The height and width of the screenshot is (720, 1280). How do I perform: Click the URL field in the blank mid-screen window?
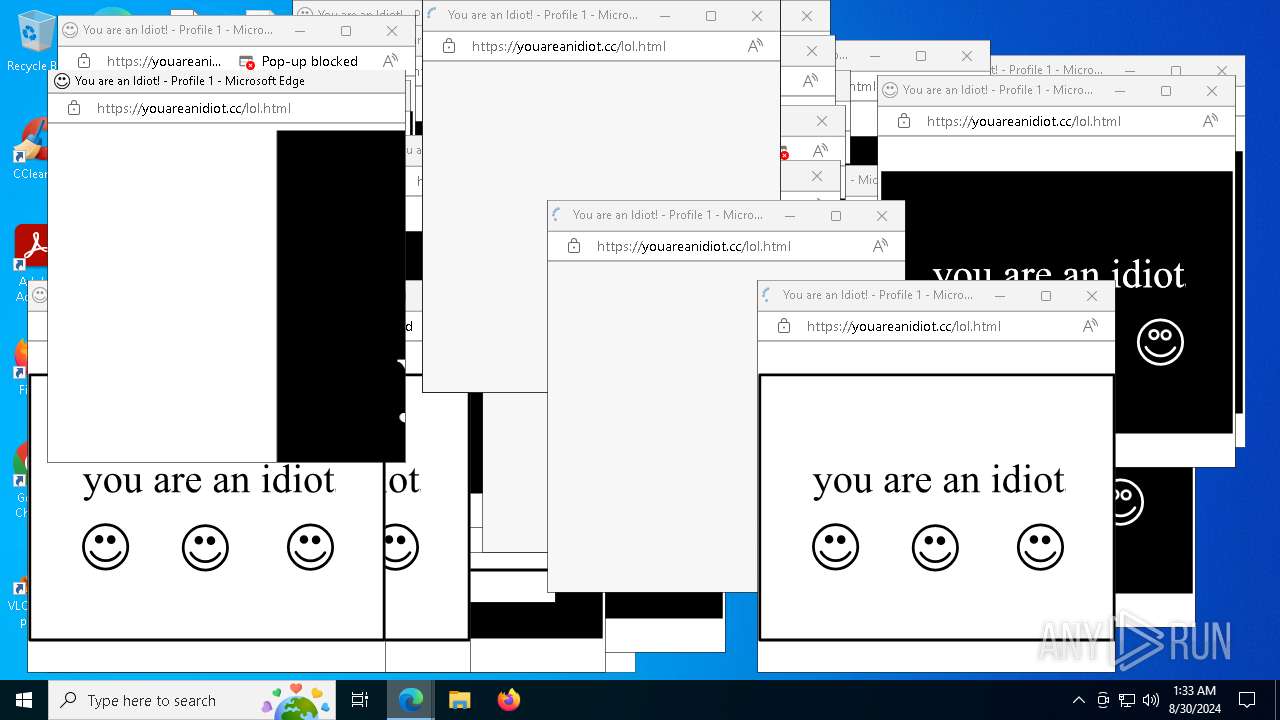pyautogui.click(x=694, y=246)
